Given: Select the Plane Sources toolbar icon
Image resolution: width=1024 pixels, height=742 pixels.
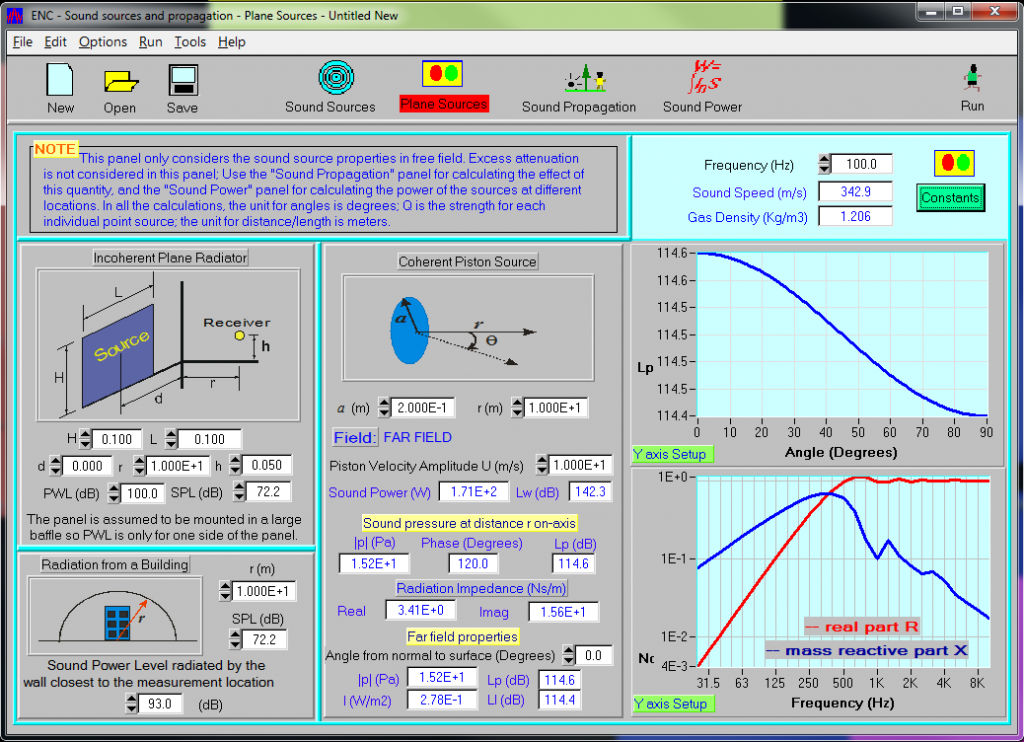Looking at the screenshot, I should point(443,74).
